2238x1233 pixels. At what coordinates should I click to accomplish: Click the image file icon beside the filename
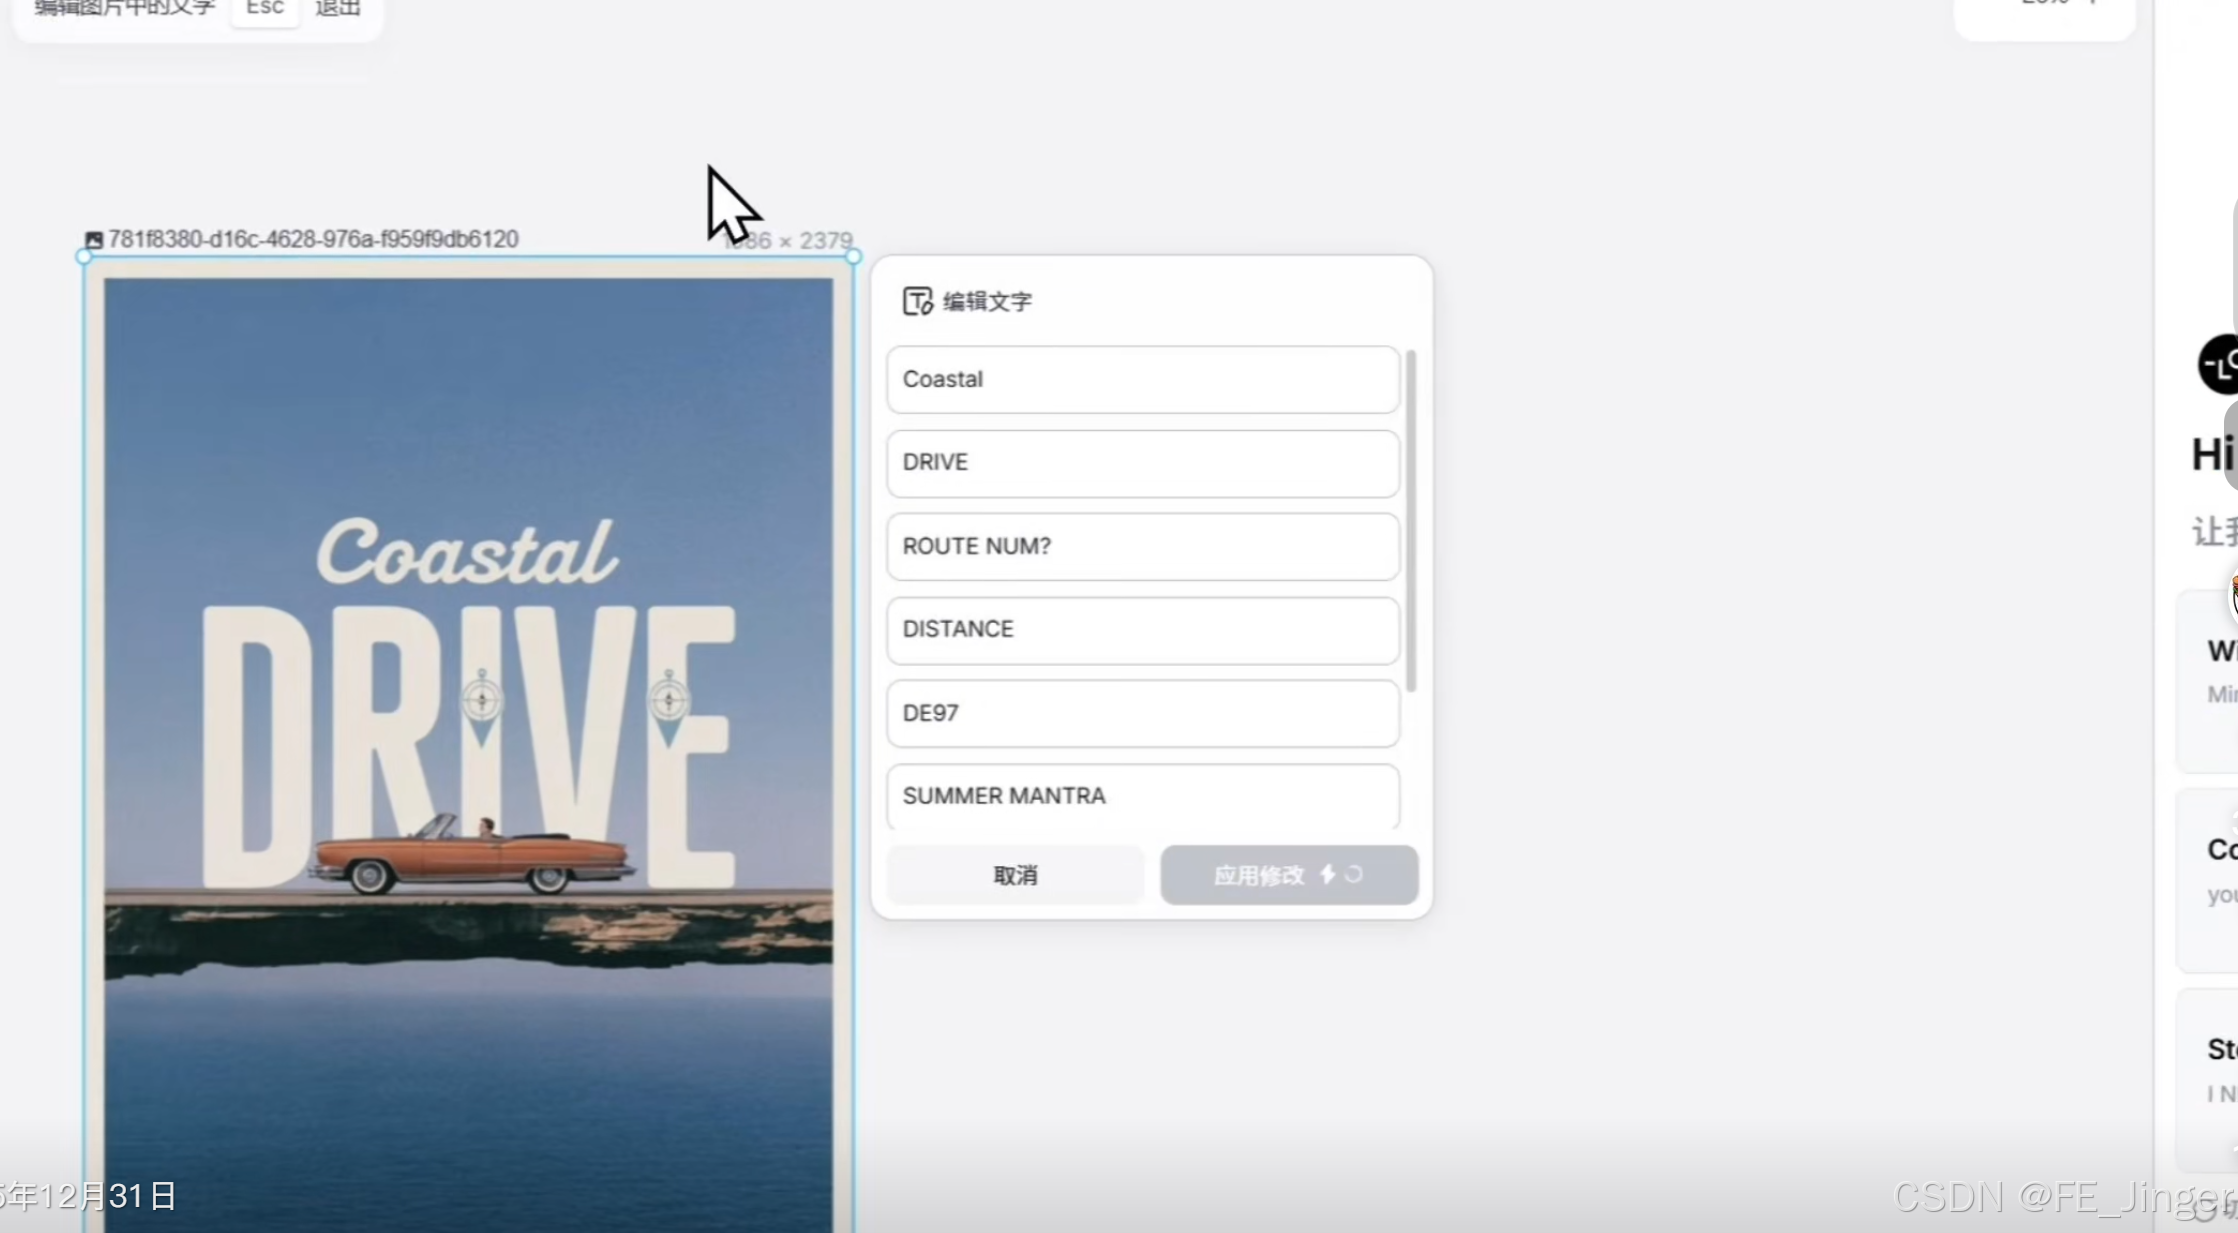coord(94,240)
